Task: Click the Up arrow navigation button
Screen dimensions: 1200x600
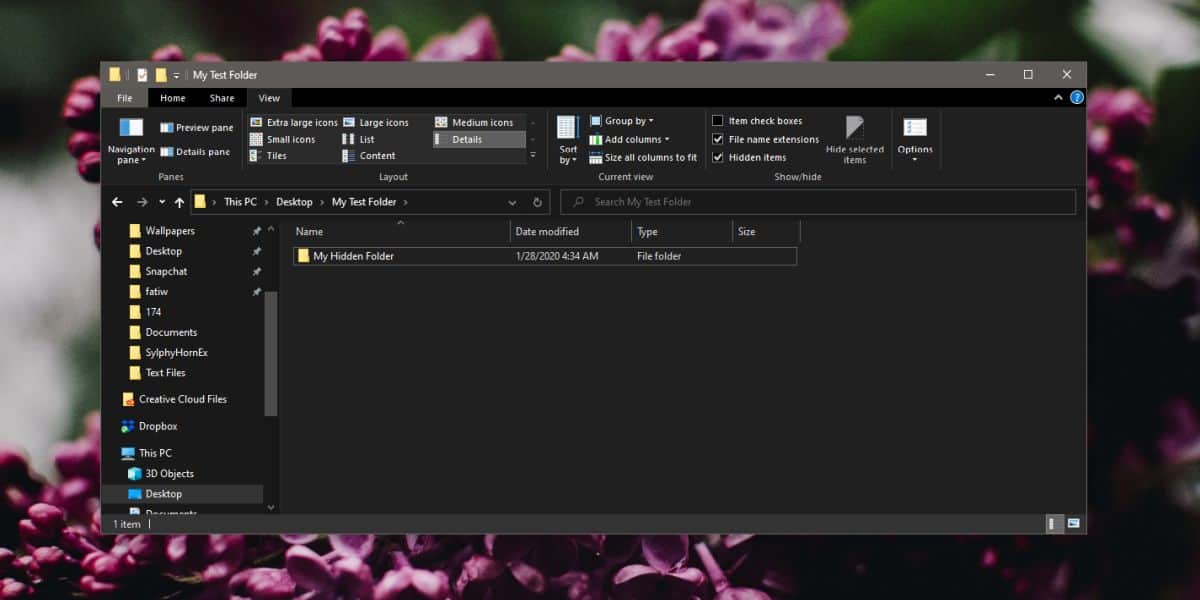Action: [179, 202]
